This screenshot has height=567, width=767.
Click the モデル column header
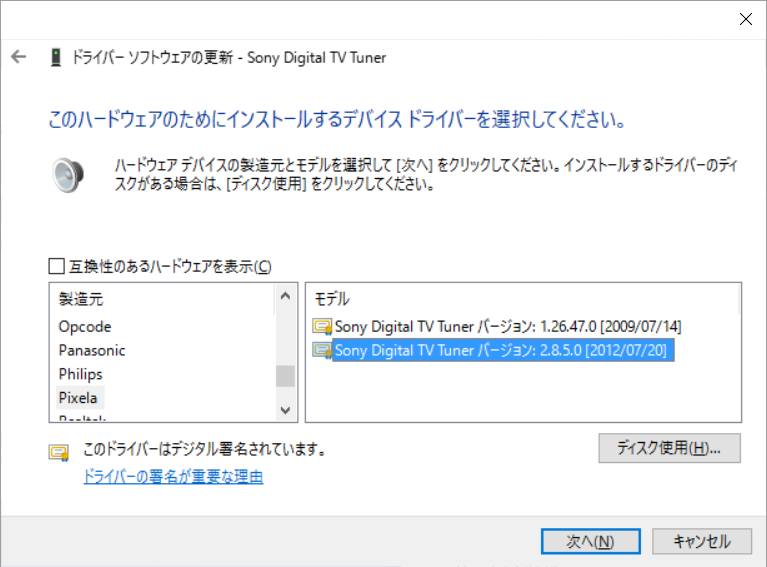pos(331,298)
